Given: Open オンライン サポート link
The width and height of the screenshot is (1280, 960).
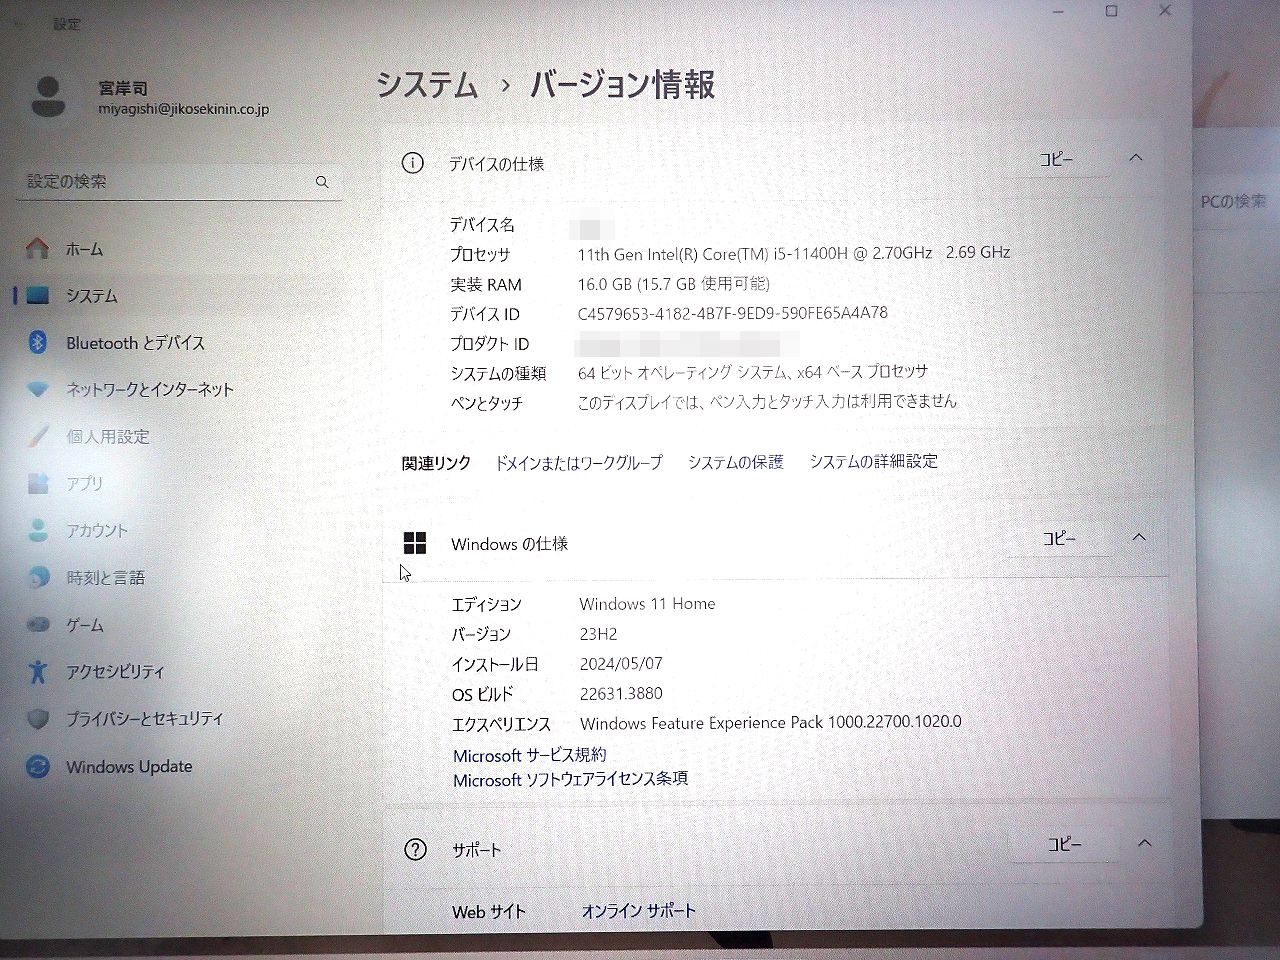Looking at the screenshot, I should (x=639, y=910).
